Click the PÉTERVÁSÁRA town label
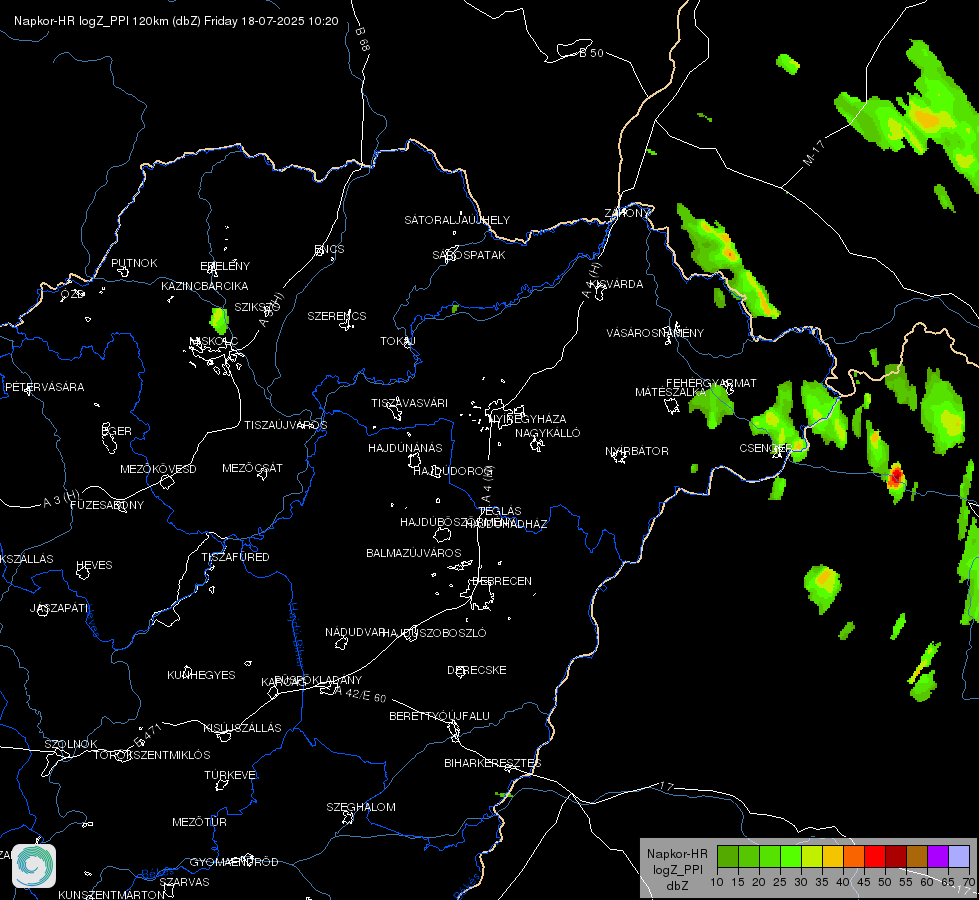 tap(44, 387)
